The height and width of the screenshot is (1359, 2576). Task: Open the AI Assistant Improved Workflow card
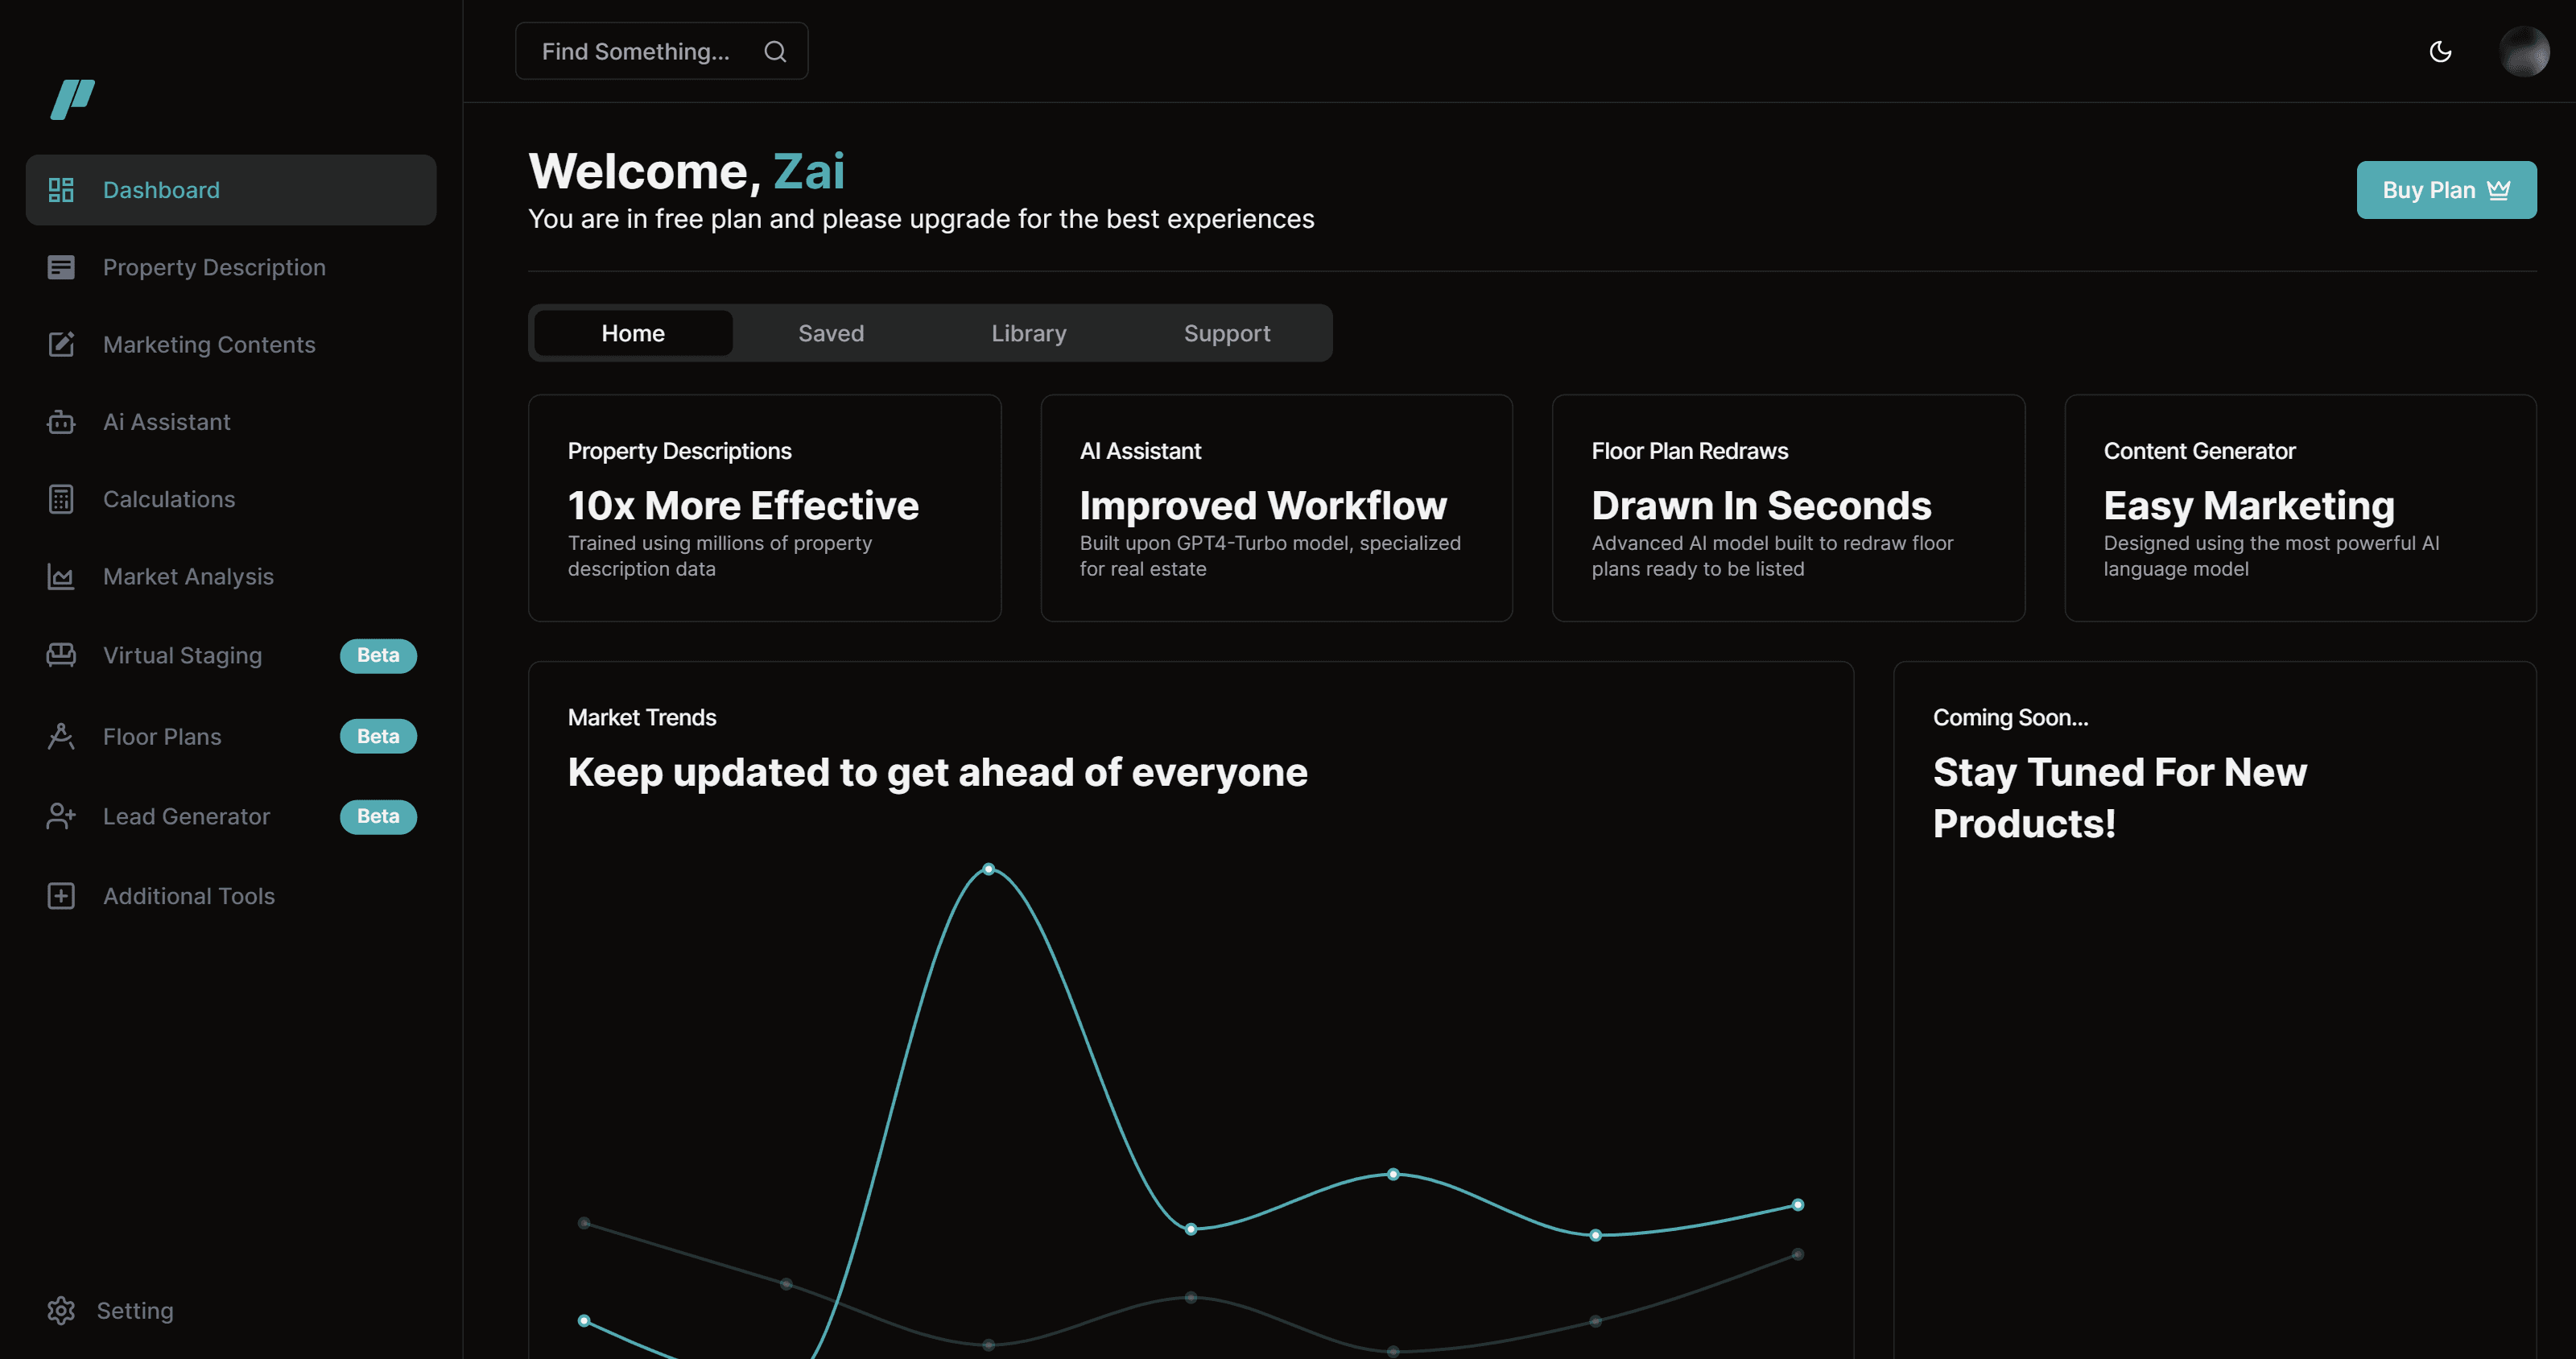pyautogui.click(x=1276, y=508)
